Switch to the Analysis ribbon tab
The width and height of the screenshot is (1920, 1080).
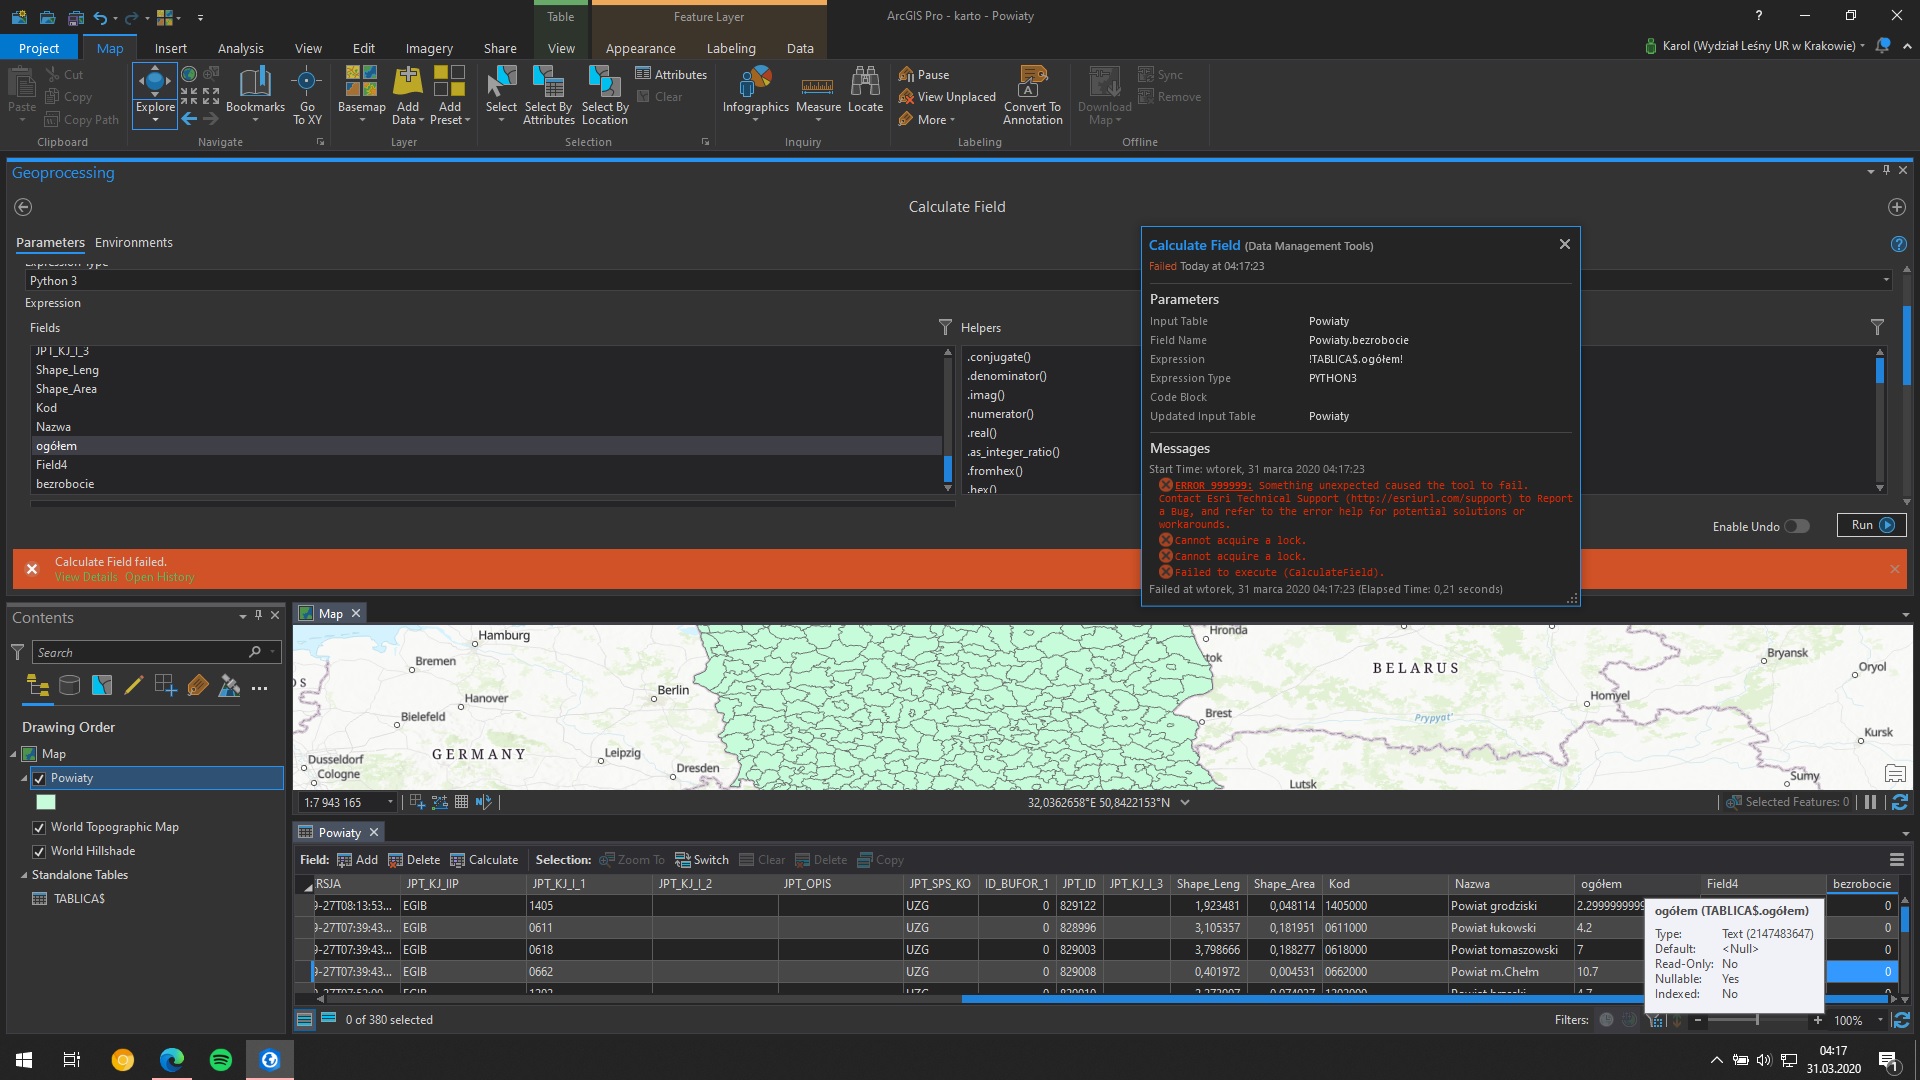(x=241, y=48)
